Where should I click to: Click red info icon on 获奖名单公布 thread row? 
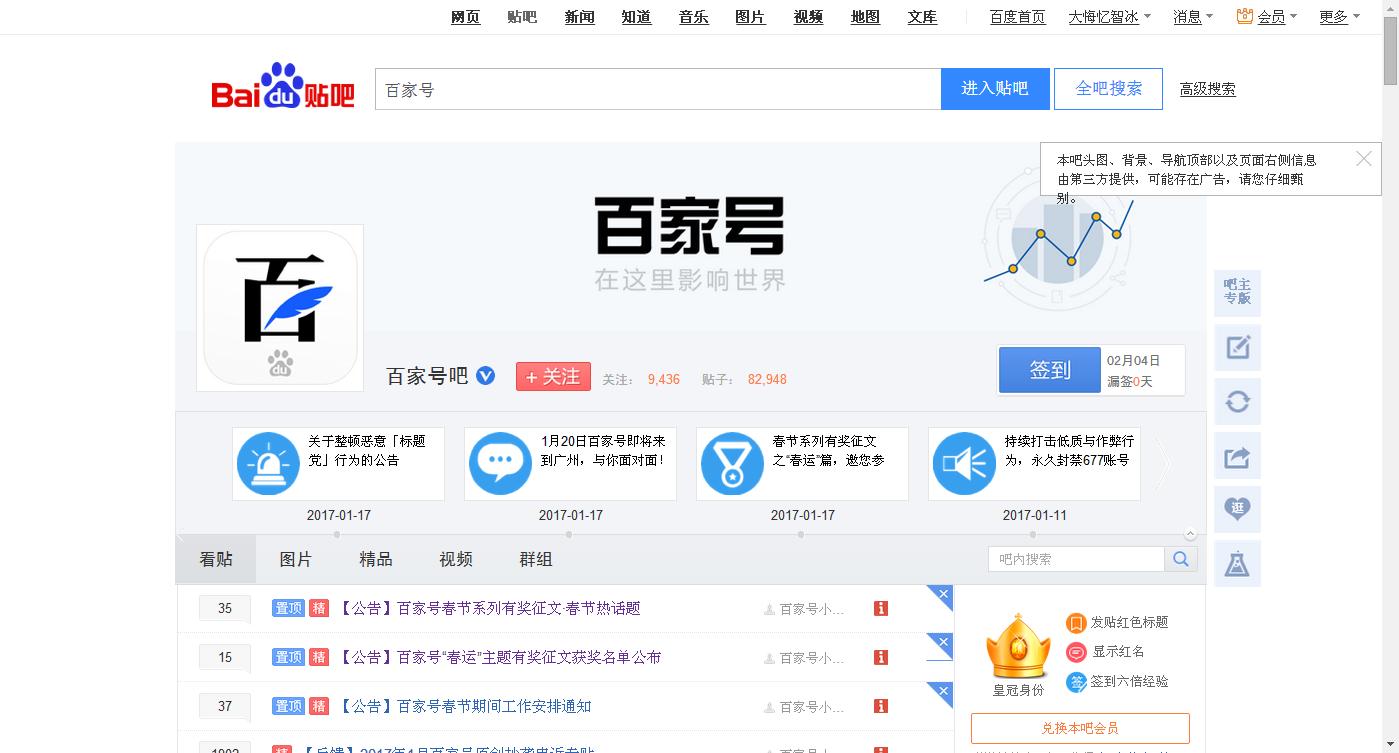pyautogui.click(x=881, y=657)
